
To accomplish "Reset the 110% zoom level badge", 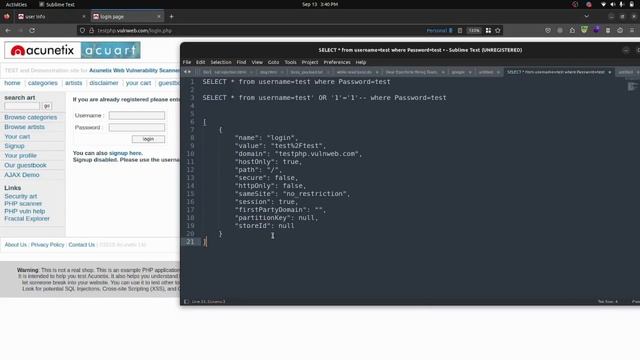I will tap(474, 30).
